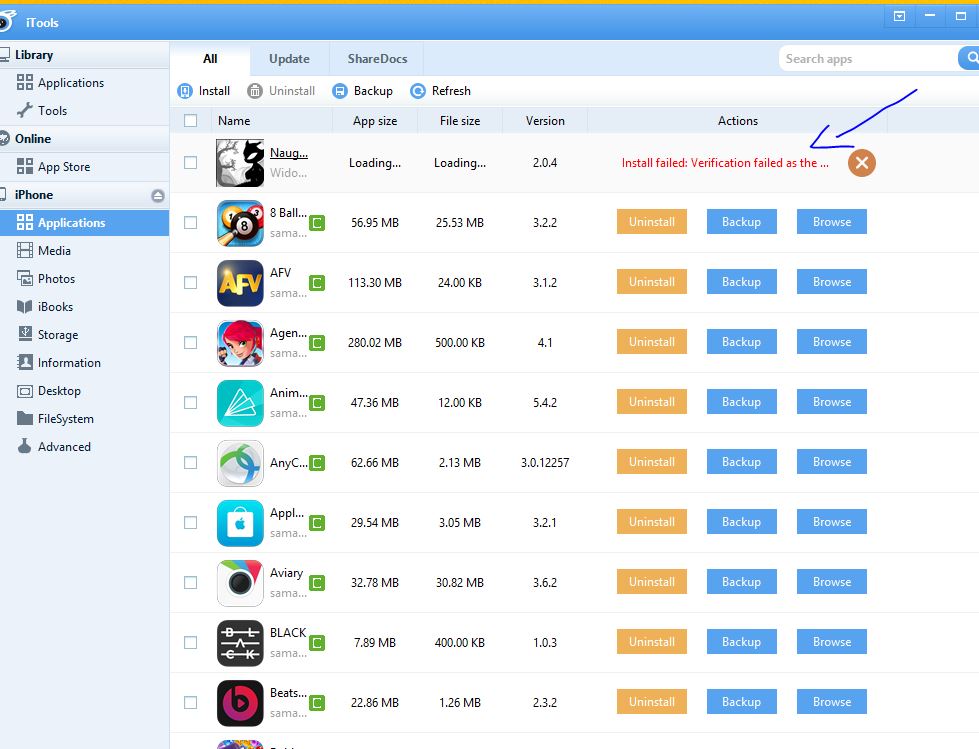Select Photos in the iPhone sidebar
The width and height of the screenshot is (979, 749).
click(56, 279)
